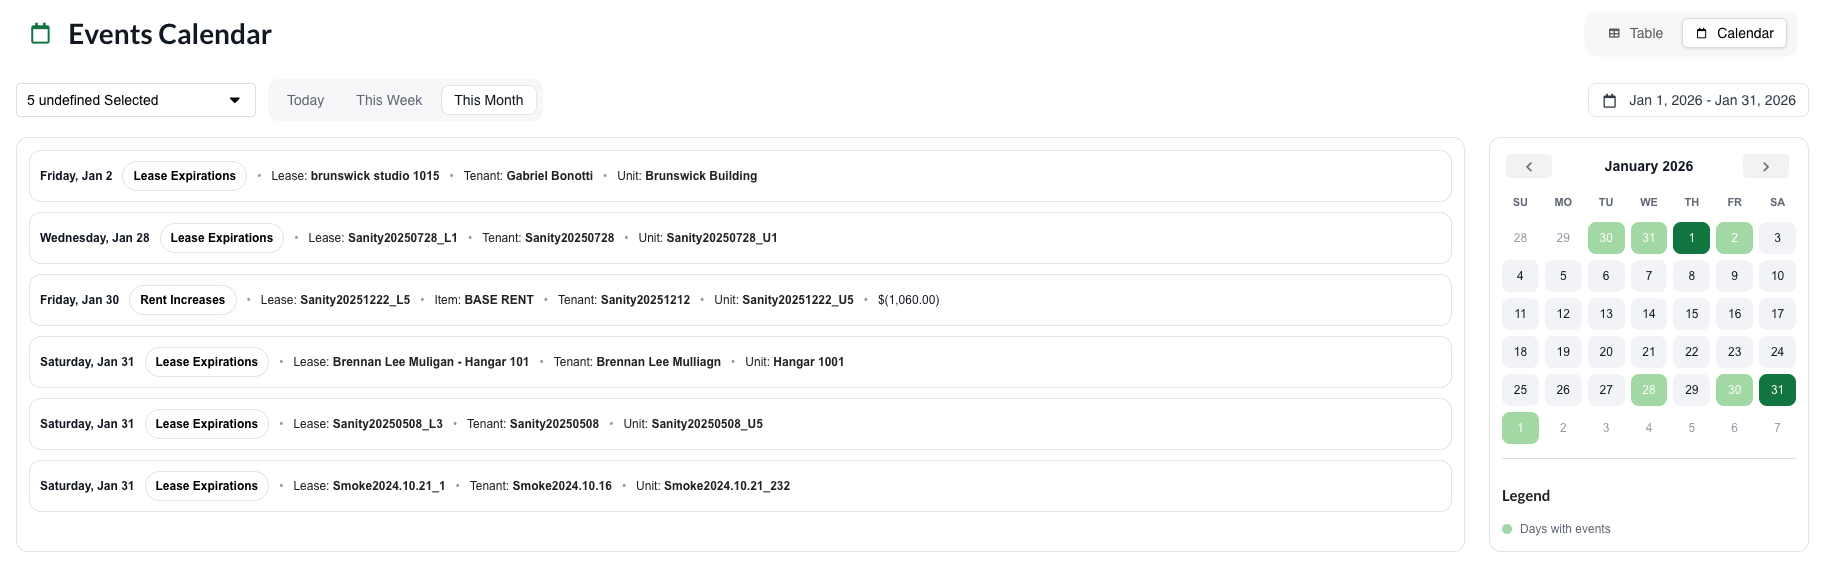1834x575 pixels.
Task: Select highlighted day 2 in the first calendar row
Action: click(1735, 238)
